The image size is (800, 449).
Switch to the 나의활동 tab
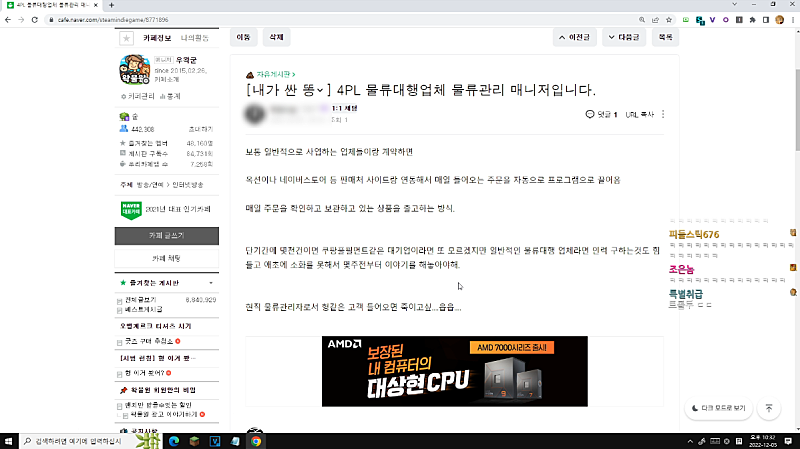(194, 38)
